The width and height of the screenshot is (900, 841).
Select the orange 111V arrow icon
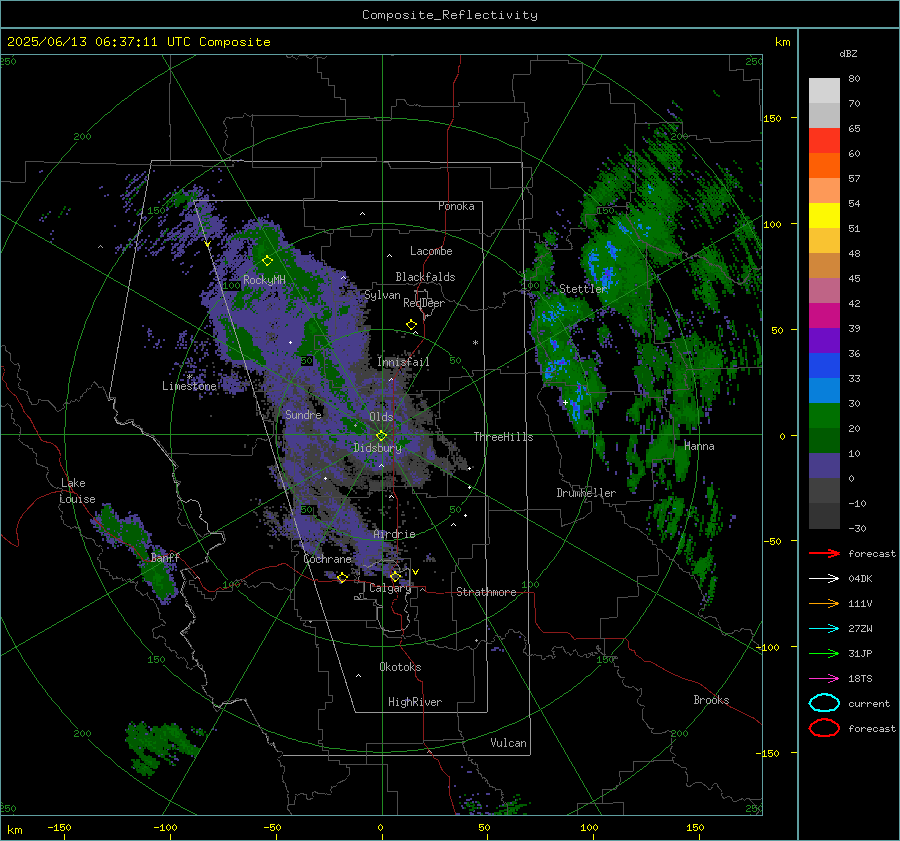(824, 603)
